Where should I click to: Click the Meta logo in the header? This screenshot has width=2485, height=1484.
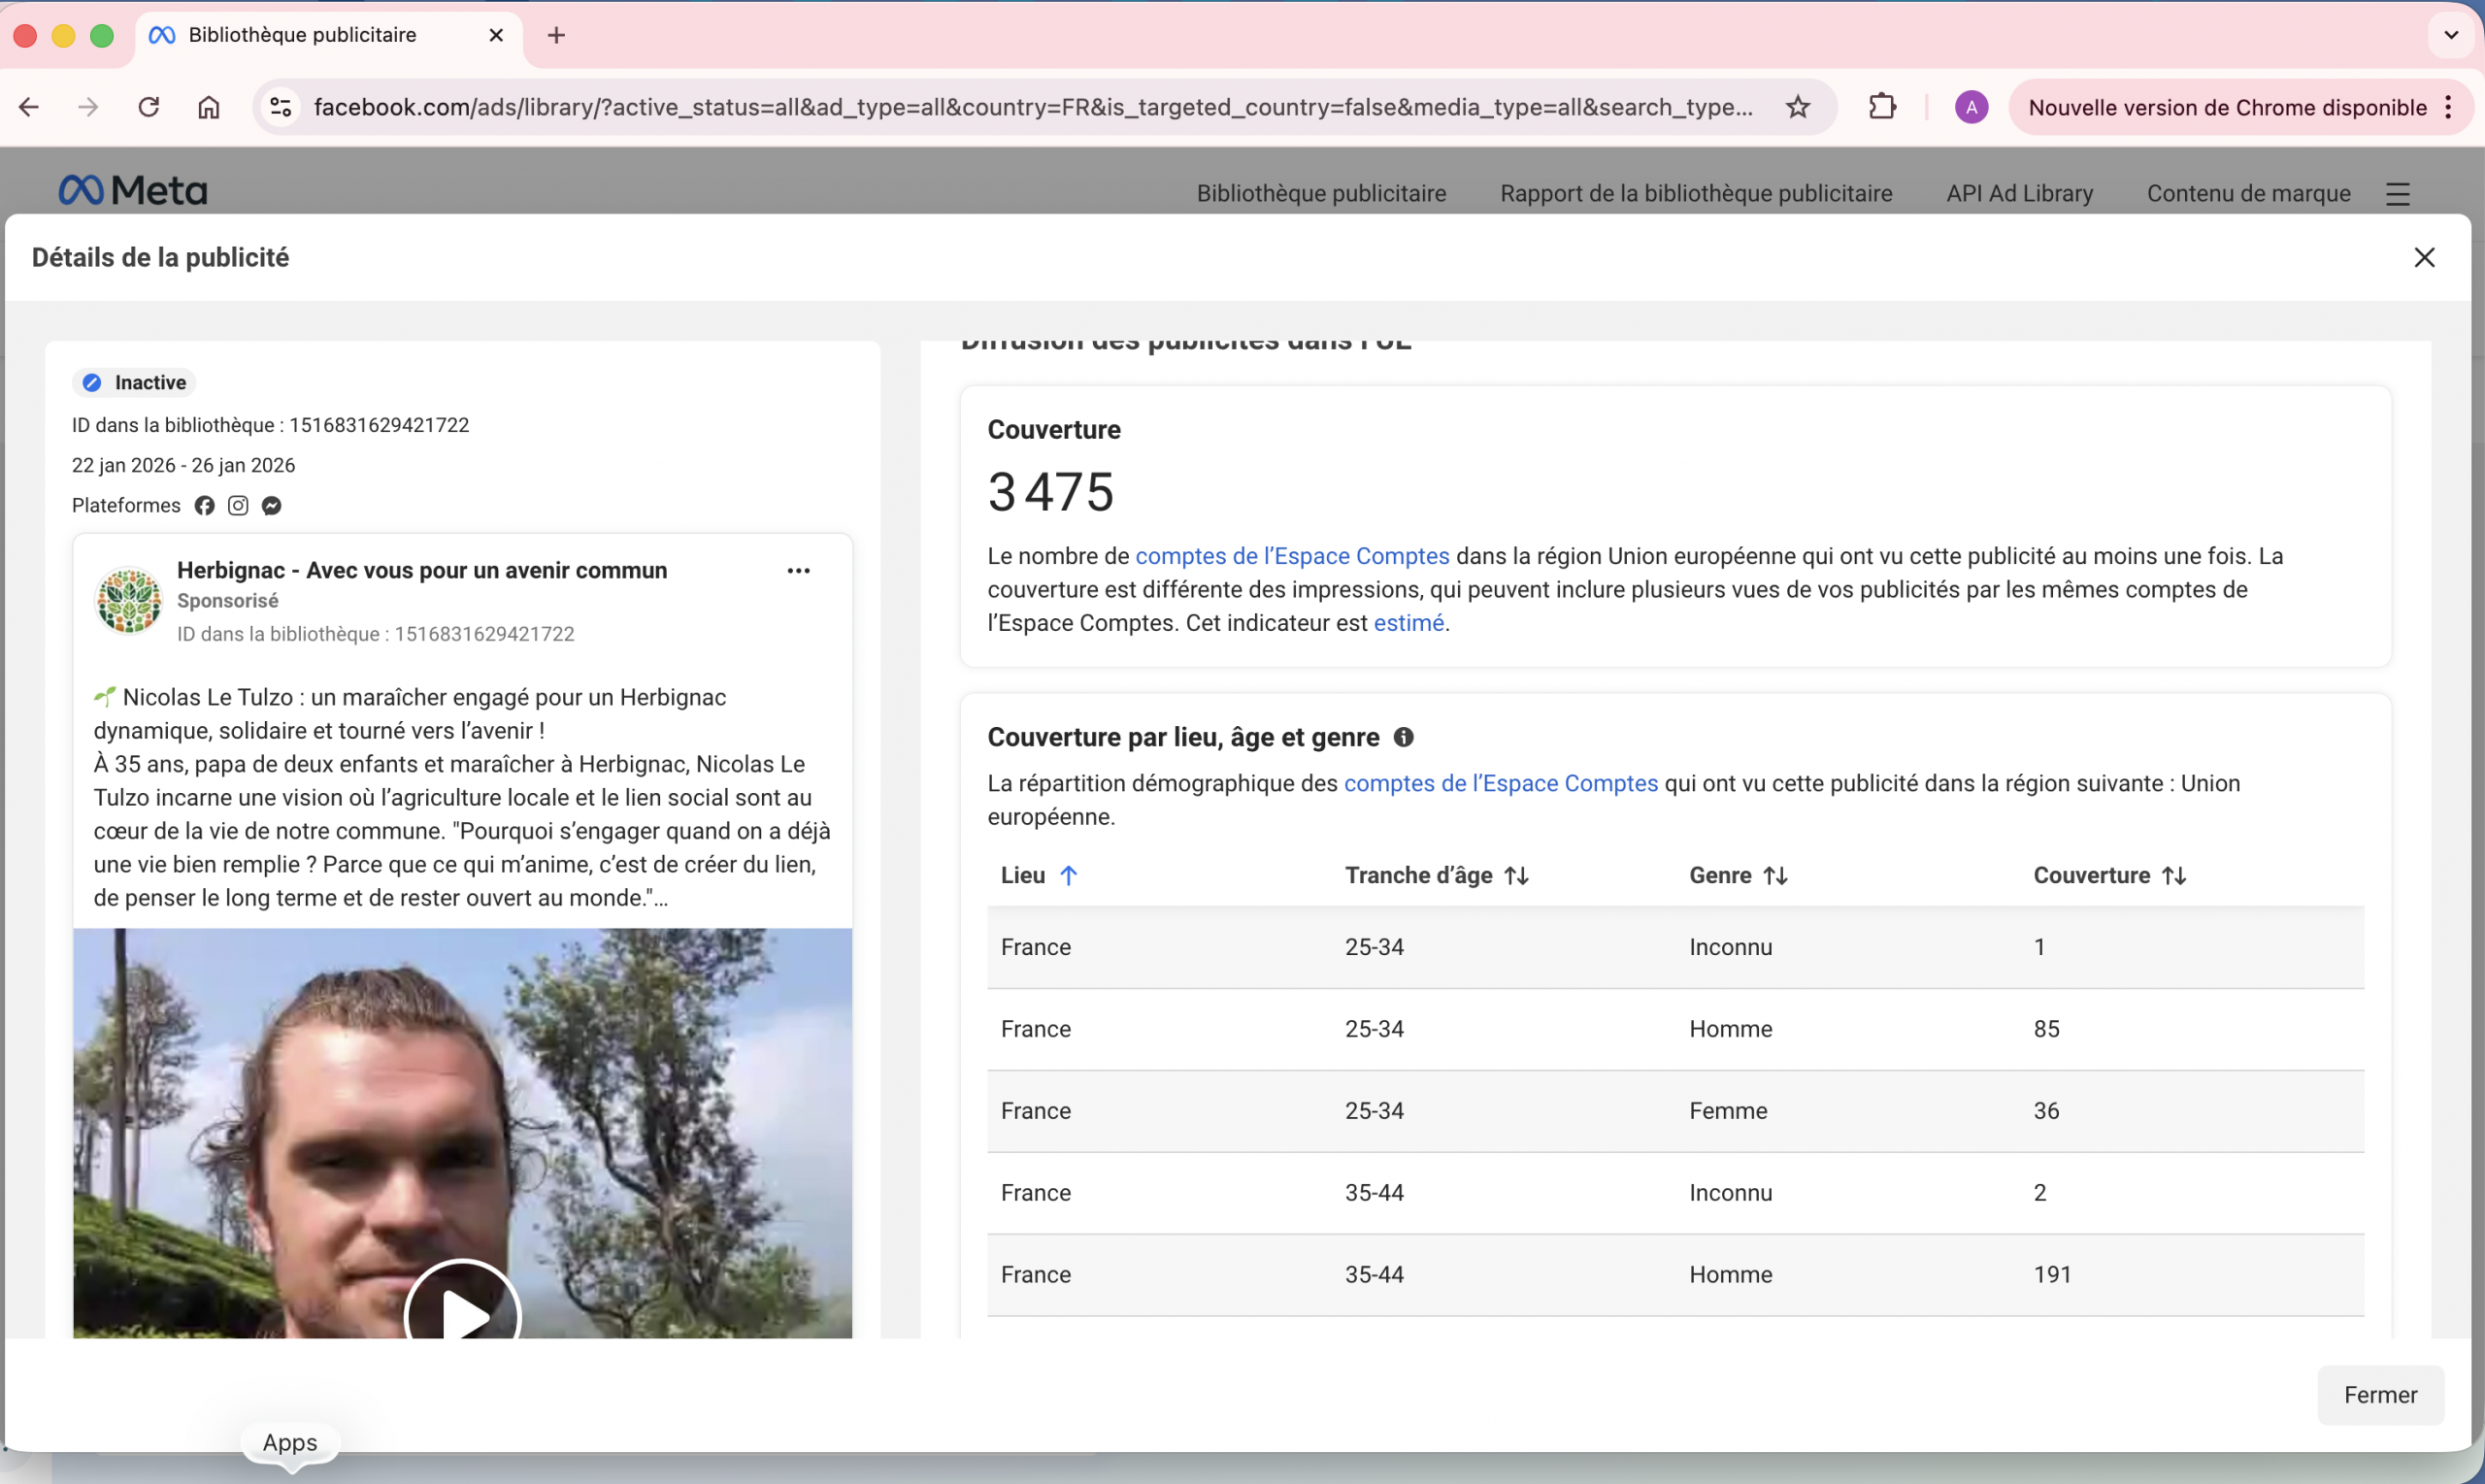tap(132, 189)
